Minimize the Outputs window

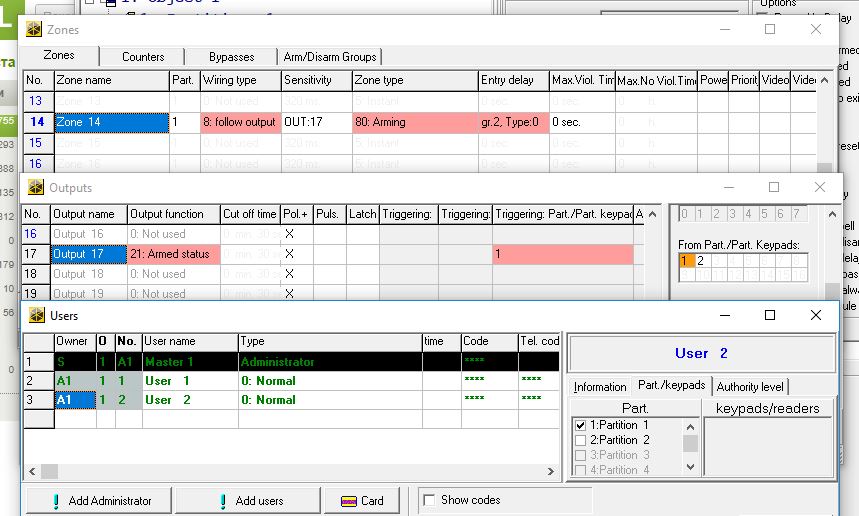pyautogui.click(x=729, y=187)
